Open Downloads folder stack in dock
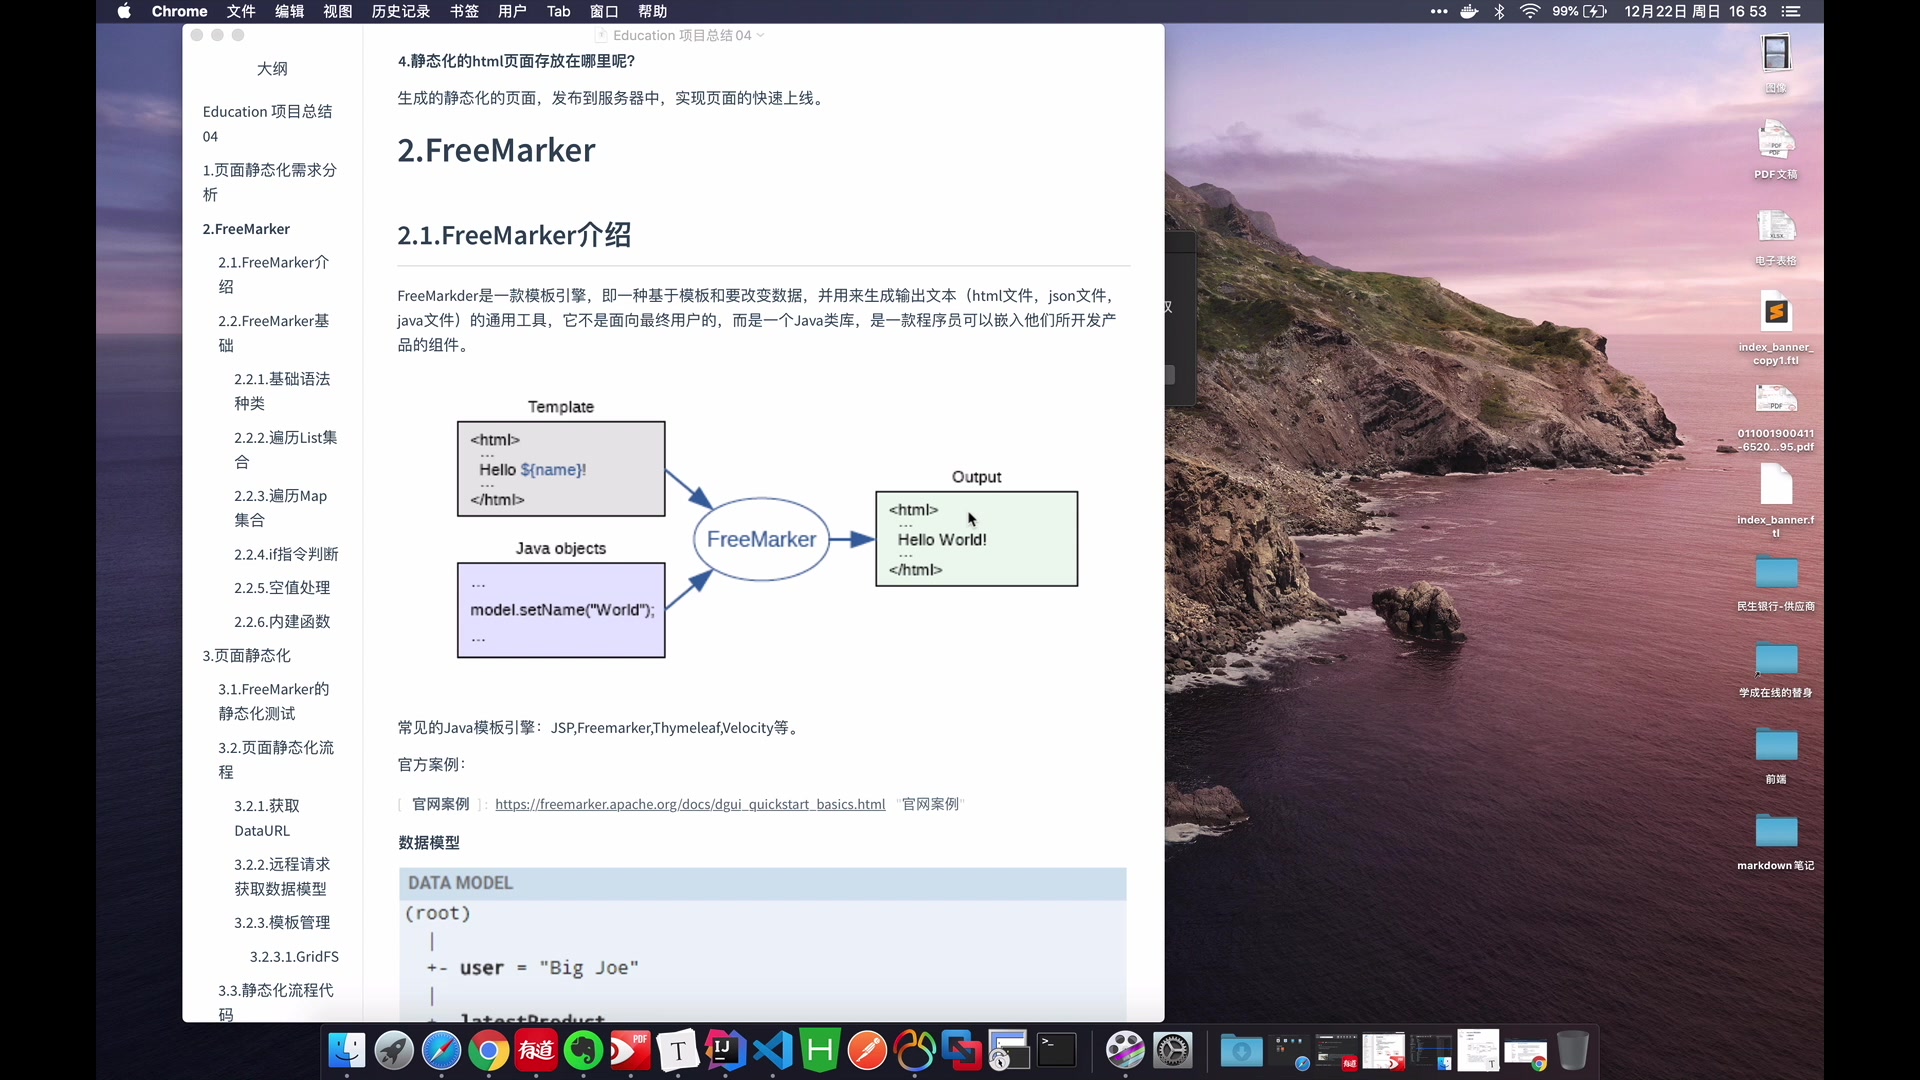This screenshot has width=1920, height=1080. click(x=1241, y=1051)
